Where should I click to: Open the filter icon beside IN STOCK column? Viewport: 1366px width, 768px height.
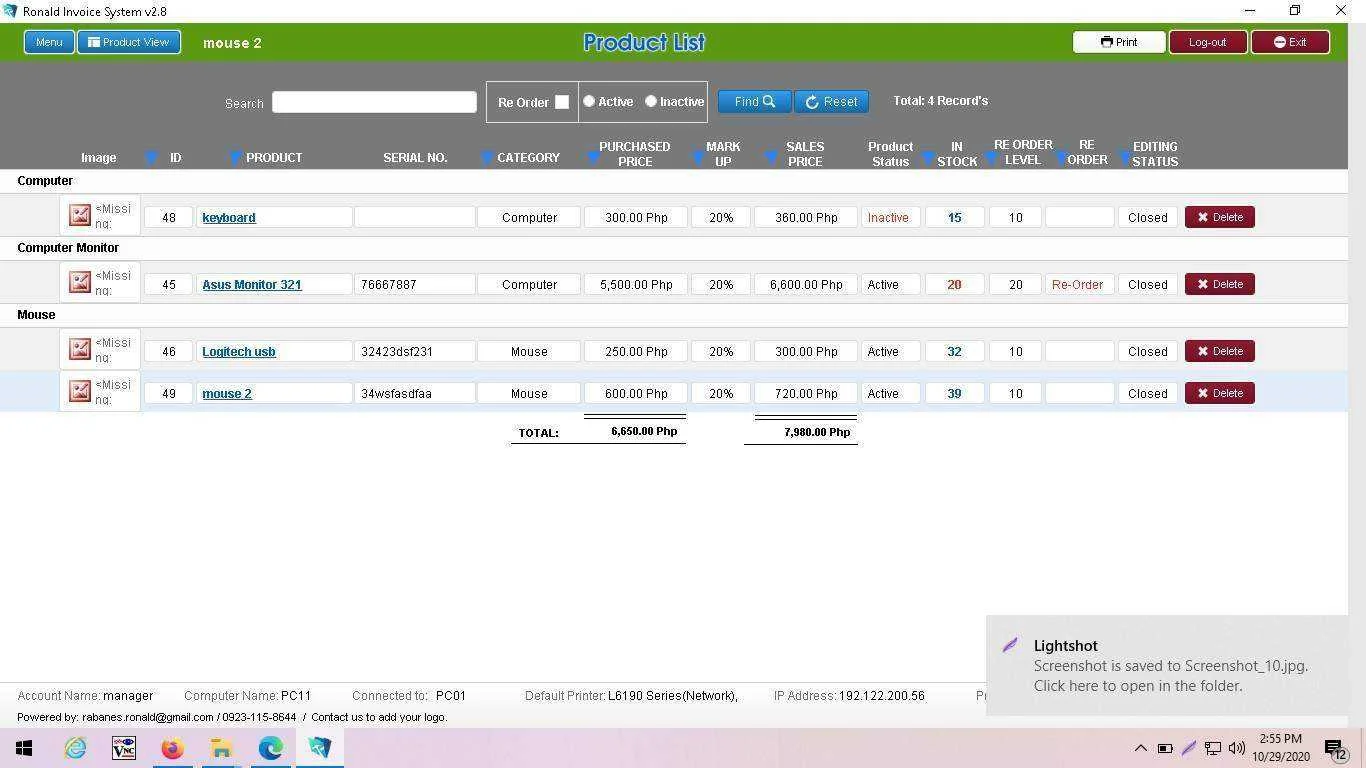point(927,158)
